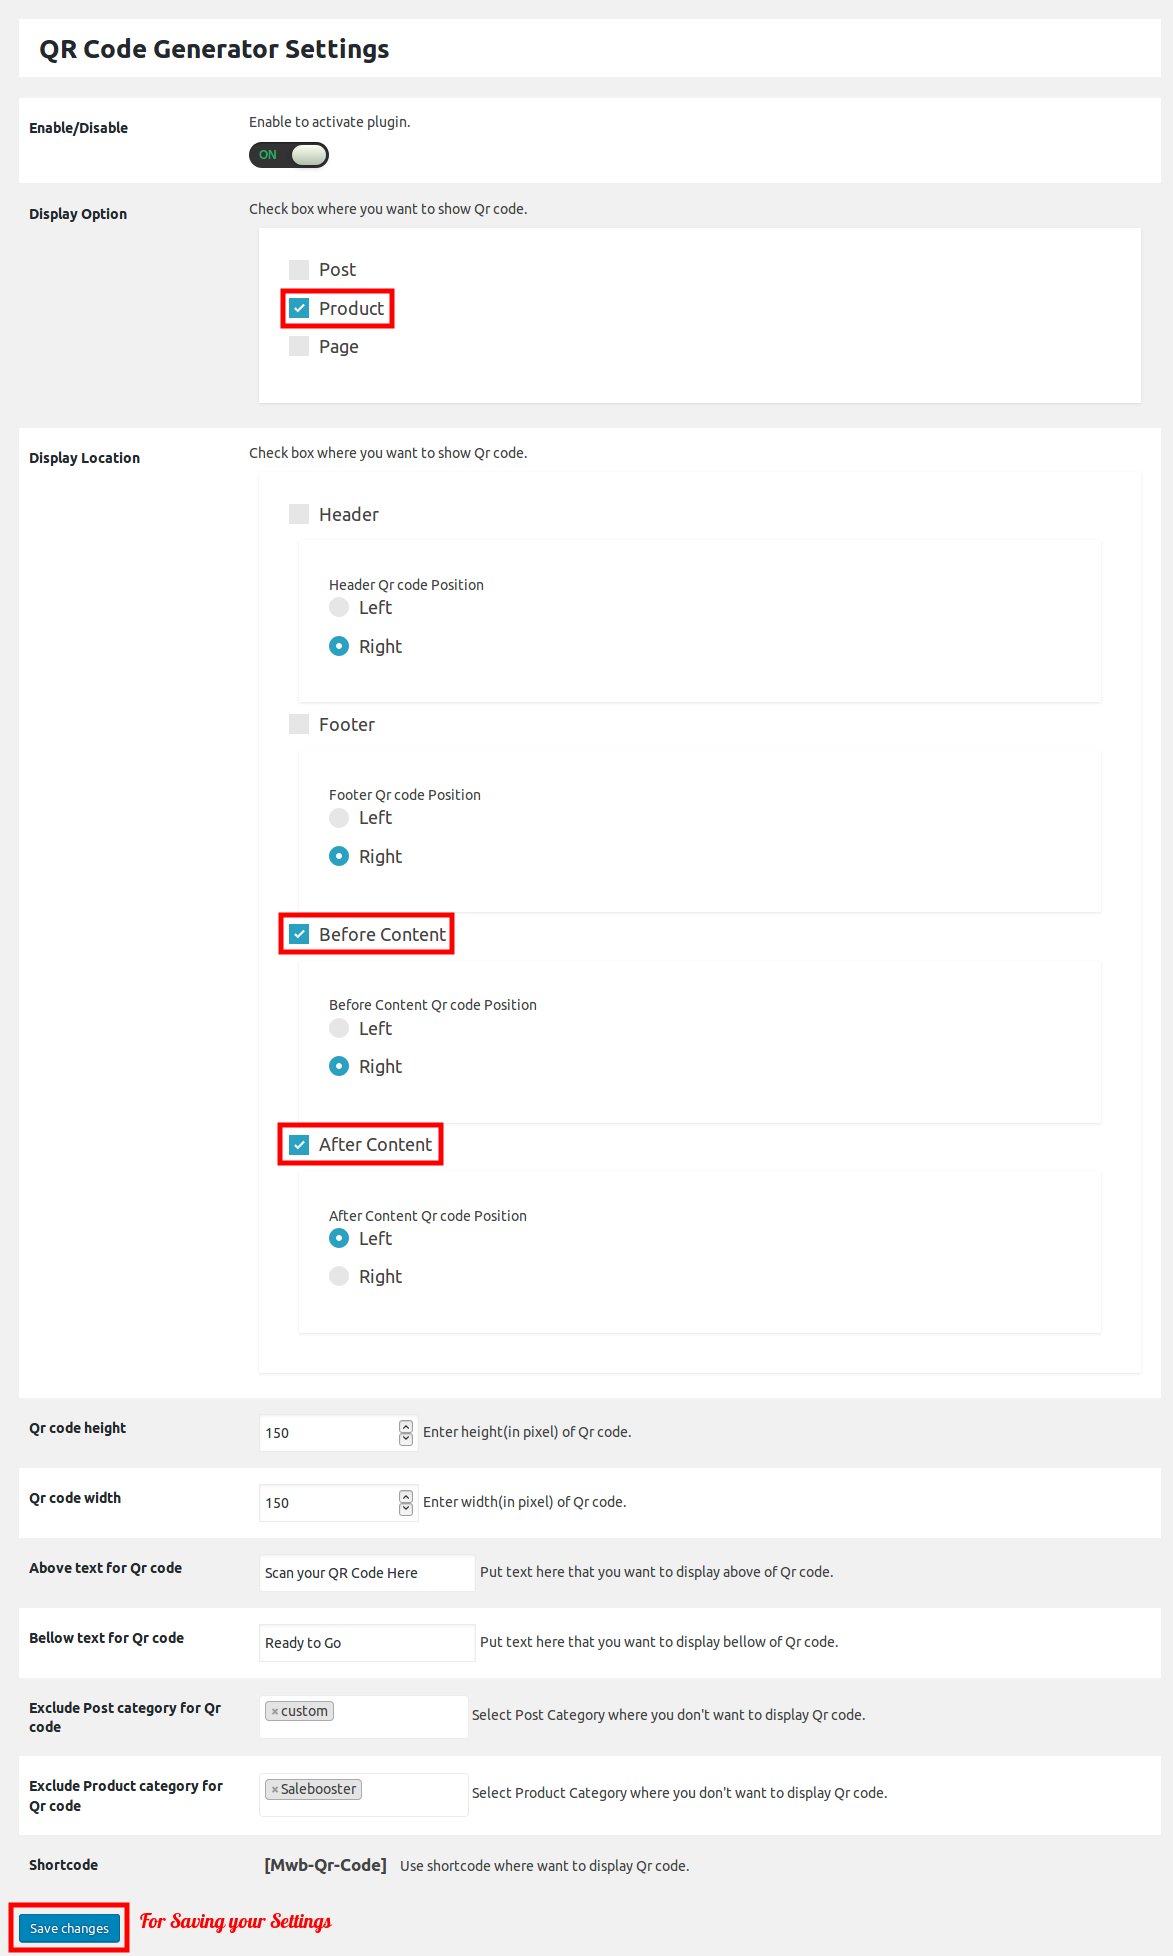Uncheck the Product display option
The height and width of the screenshot is (1956, 1173).
coord(299,308)
